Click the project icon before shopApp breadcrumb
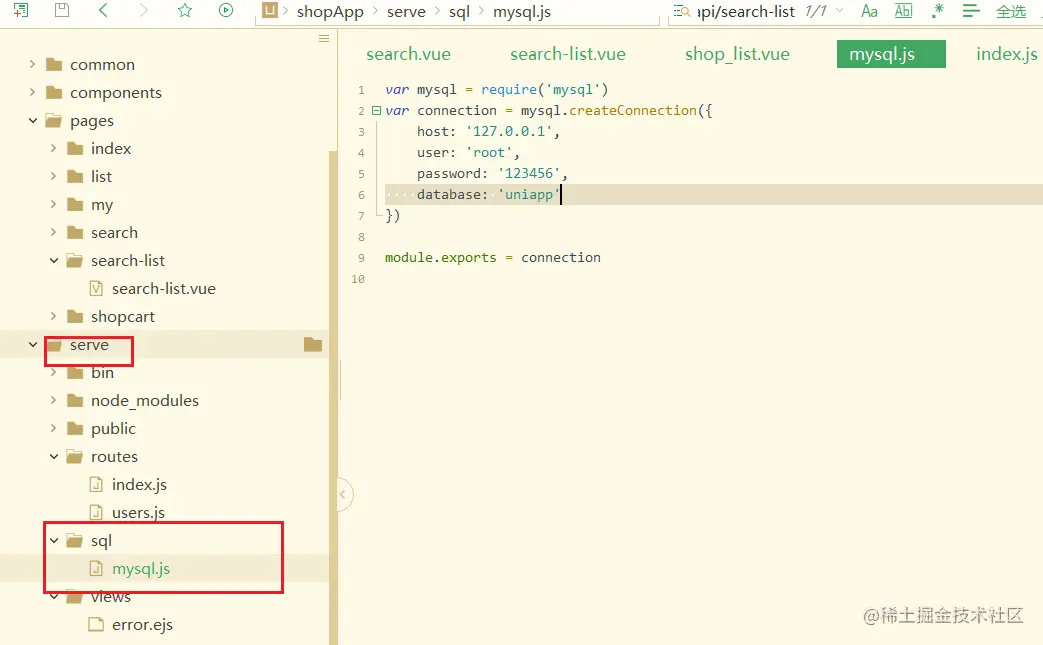This screenshot has height=645, width=1043. (x=269, y=11)
